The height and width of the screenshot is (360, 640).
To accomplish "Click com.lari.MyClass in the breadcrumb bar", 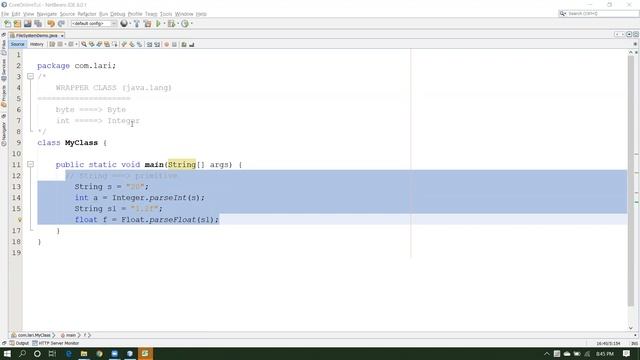I will 34,335.
